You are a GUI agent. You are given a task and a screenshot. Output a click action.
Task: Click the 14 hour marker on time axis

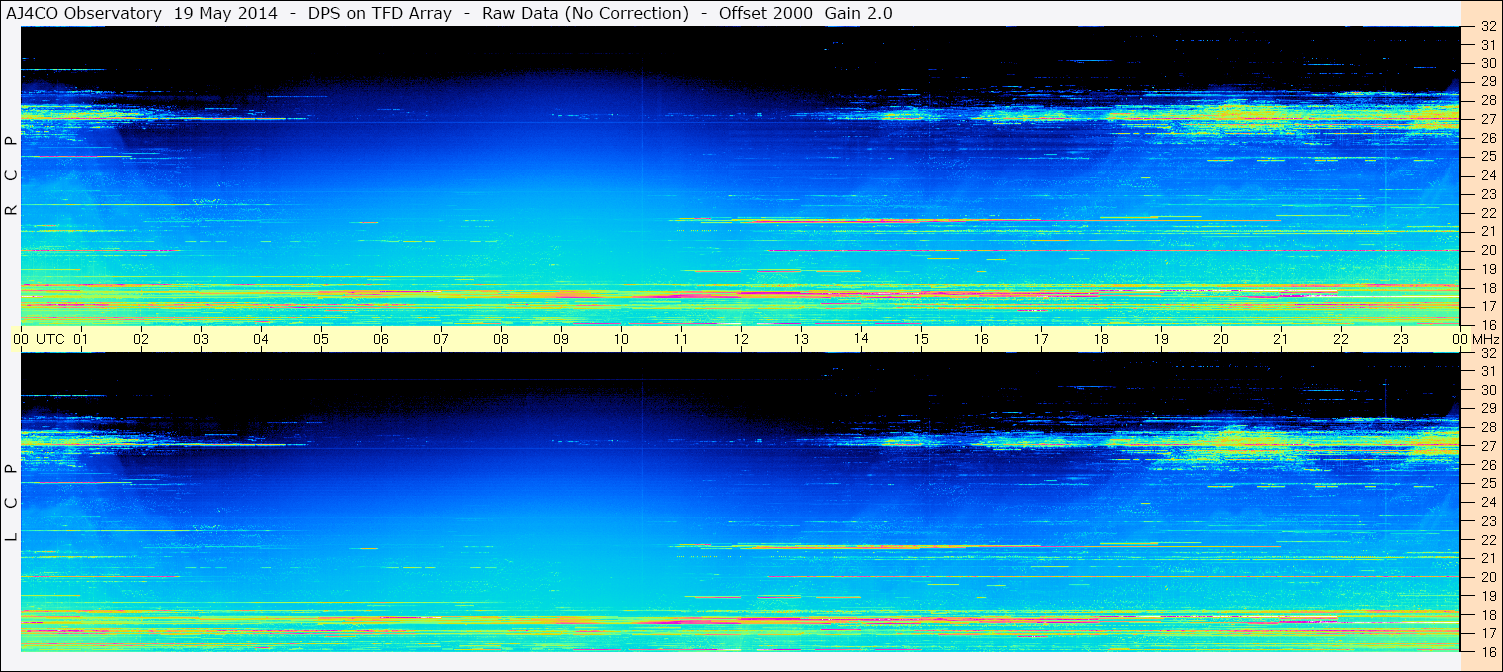pyautogui.click(x=861, y=338)
